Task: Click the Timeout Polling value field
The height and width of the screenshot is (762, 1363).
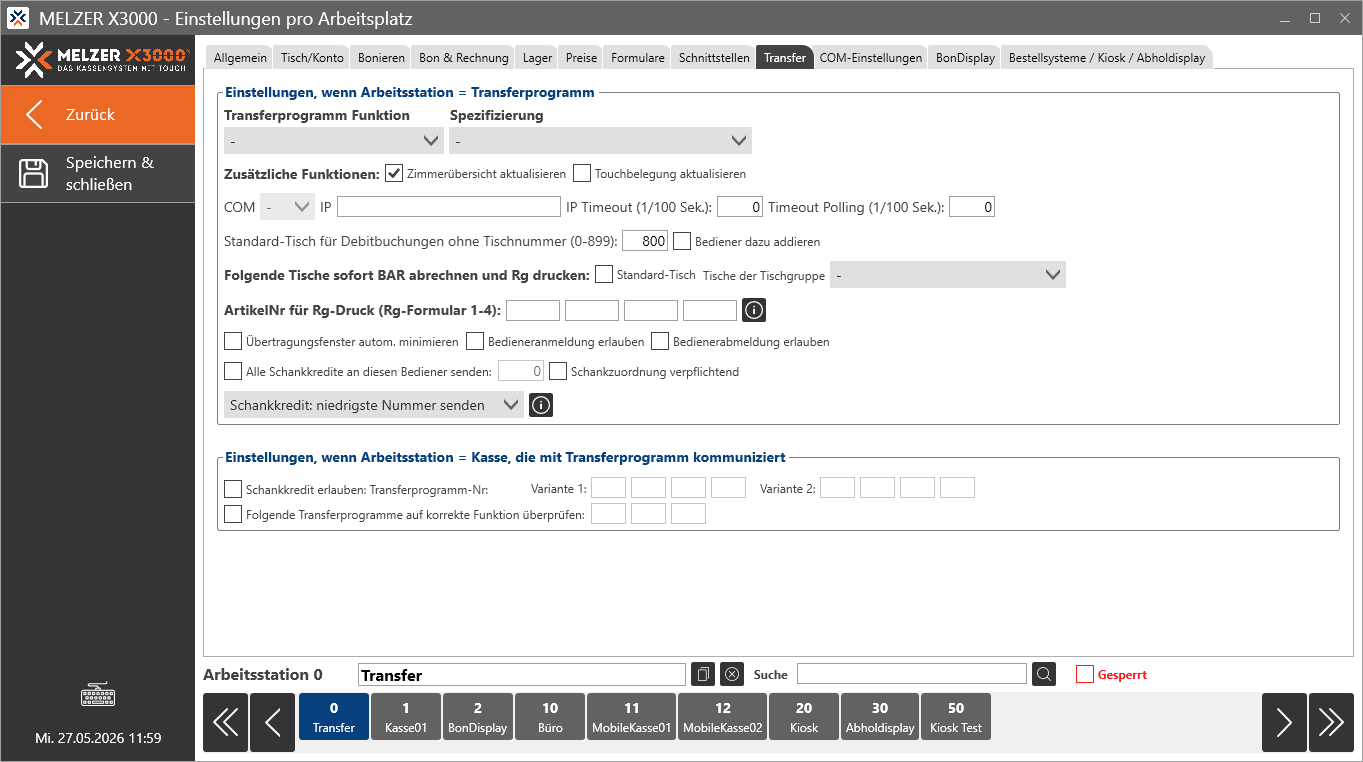Action: [972, 207]
